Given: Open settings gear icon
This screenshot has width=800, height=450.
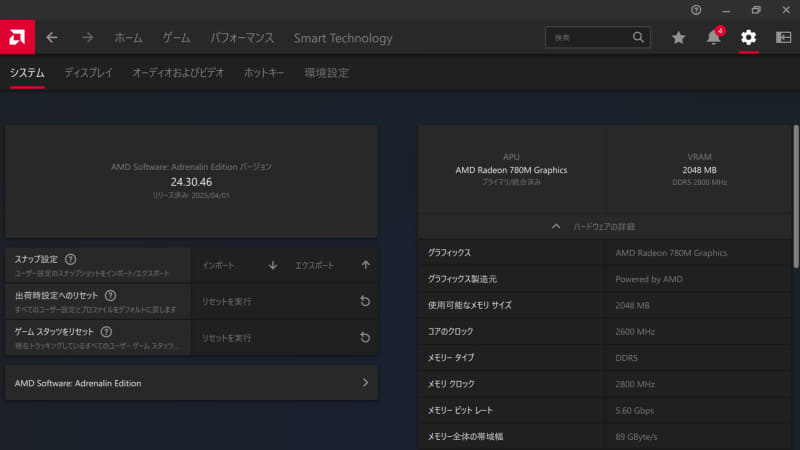Looking at the screenshot, I should 748,37.
